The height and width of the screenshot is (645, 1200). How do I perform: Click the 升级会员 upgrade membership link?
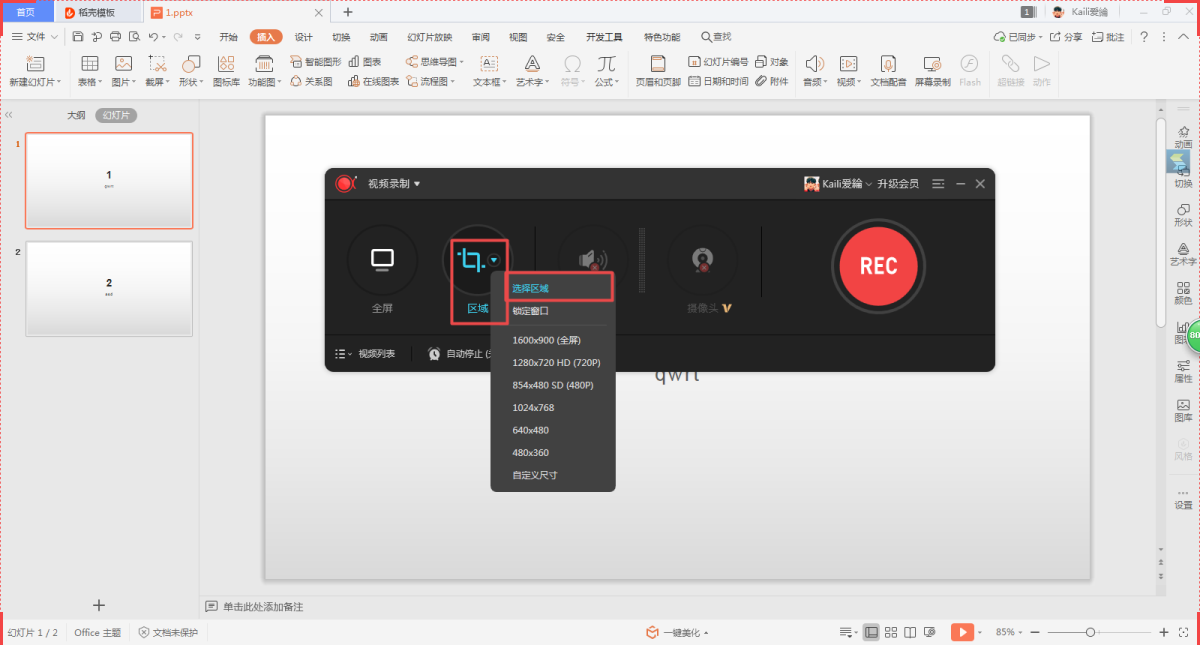(897, 184)
